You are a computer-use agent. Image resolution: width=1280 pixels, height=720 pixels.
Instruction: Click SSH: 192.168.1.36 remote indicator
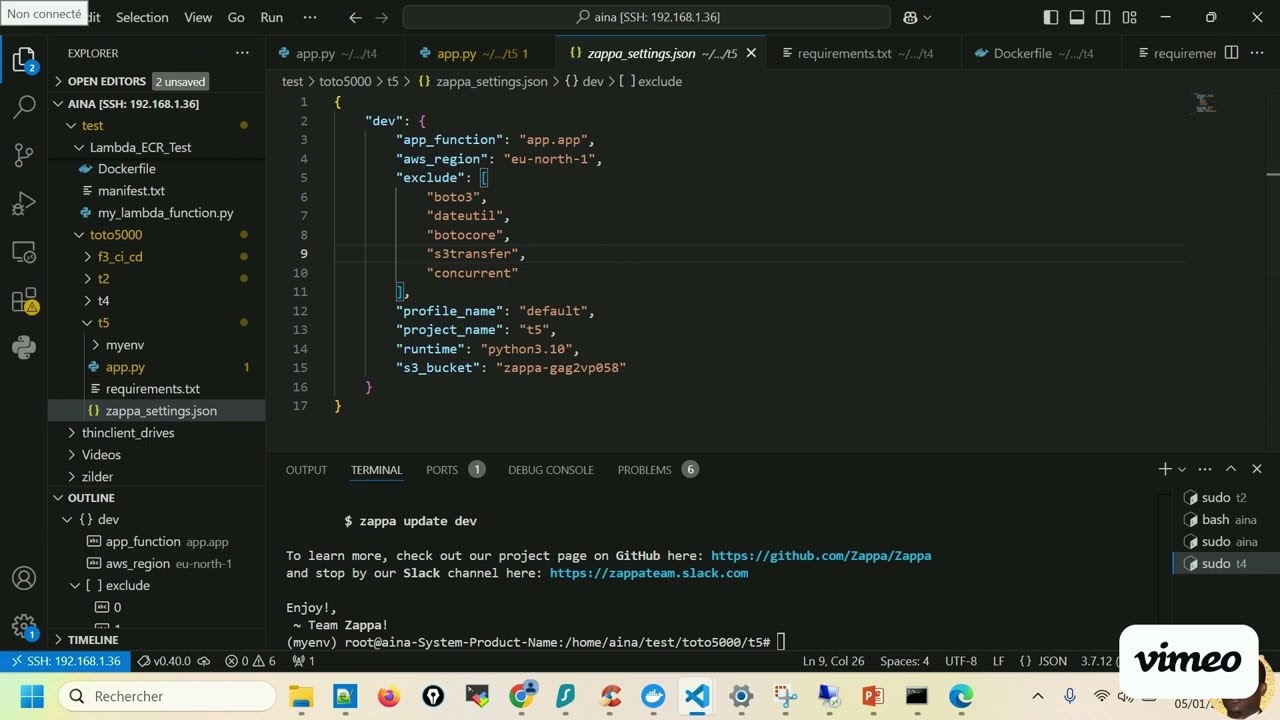pyautogui.click(x=64, y=661)
